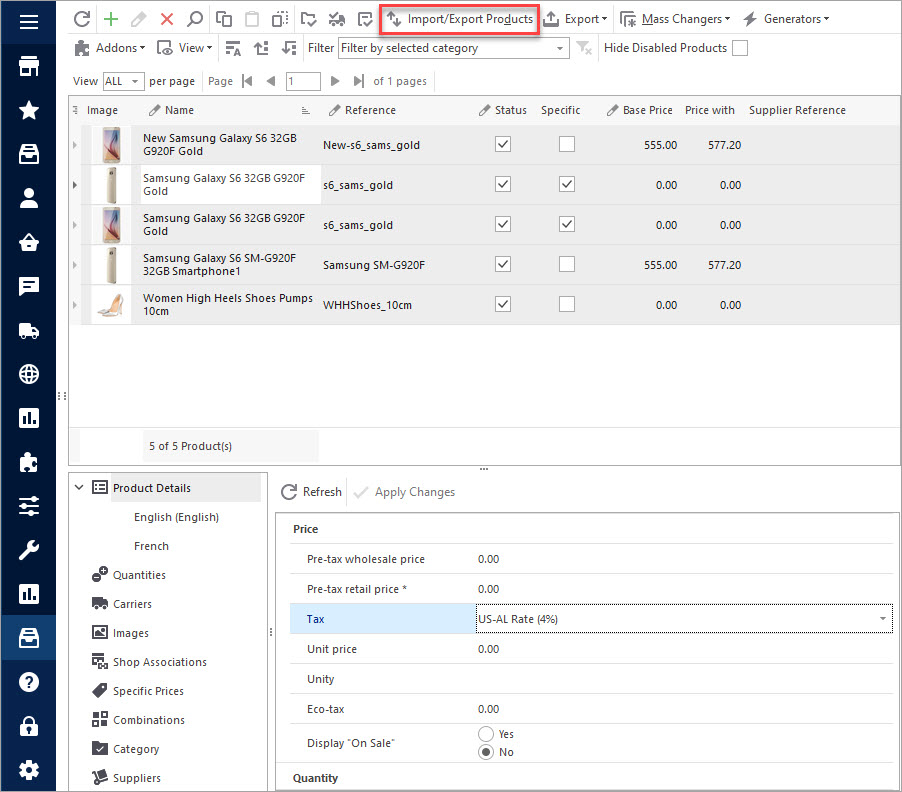
Task: Toggle Status checkbox for Women High Heels row
Action: pyautogui.click(x=503, y=304)
